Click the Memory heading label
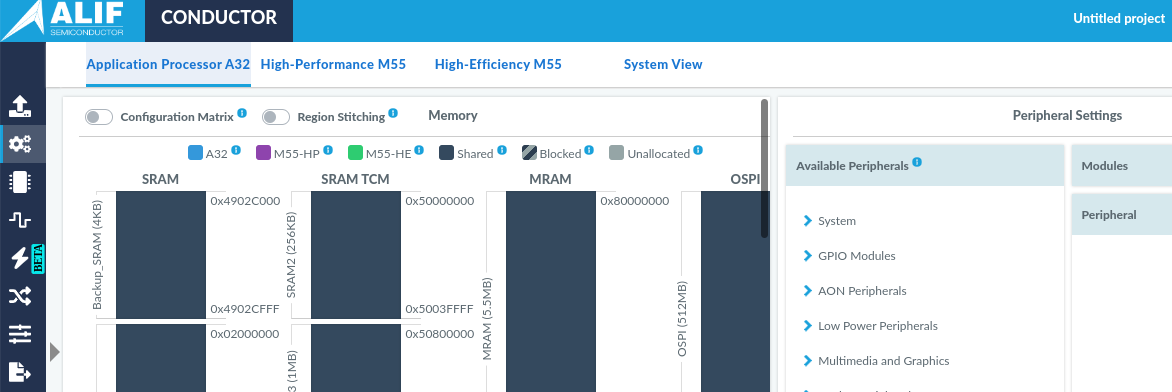Screen dimensions: 1172x392 point(453,115)
